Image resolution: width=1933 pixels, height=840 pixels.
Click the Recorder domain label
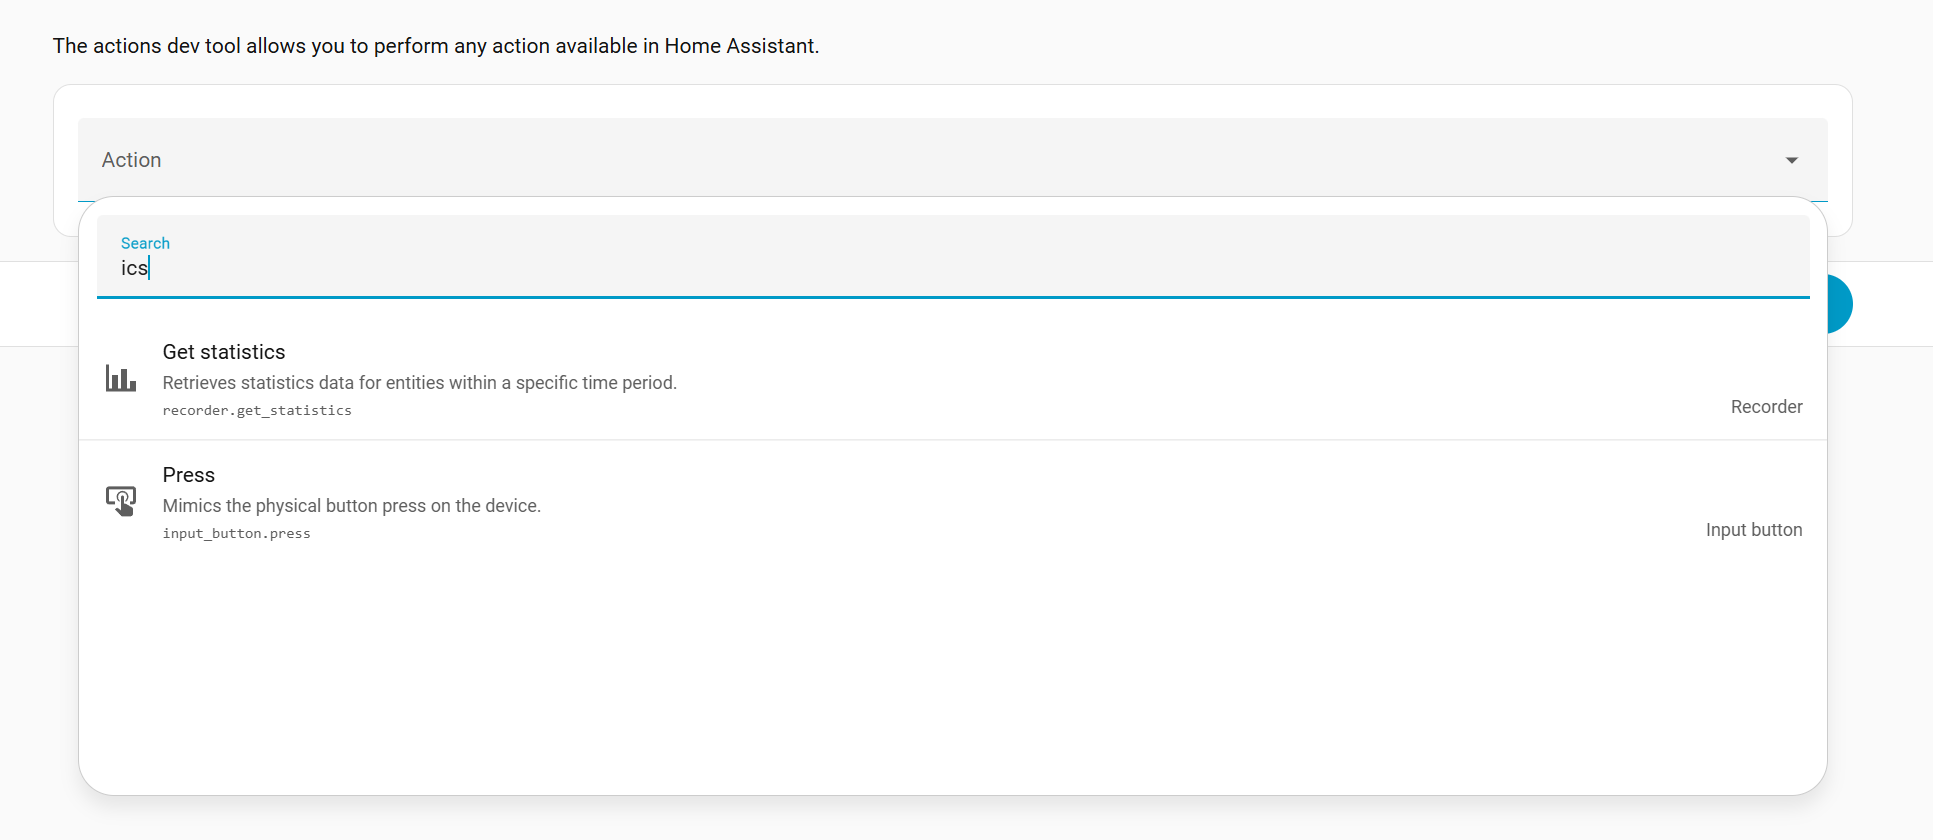pyautogui.click(x=1766, y=407)
